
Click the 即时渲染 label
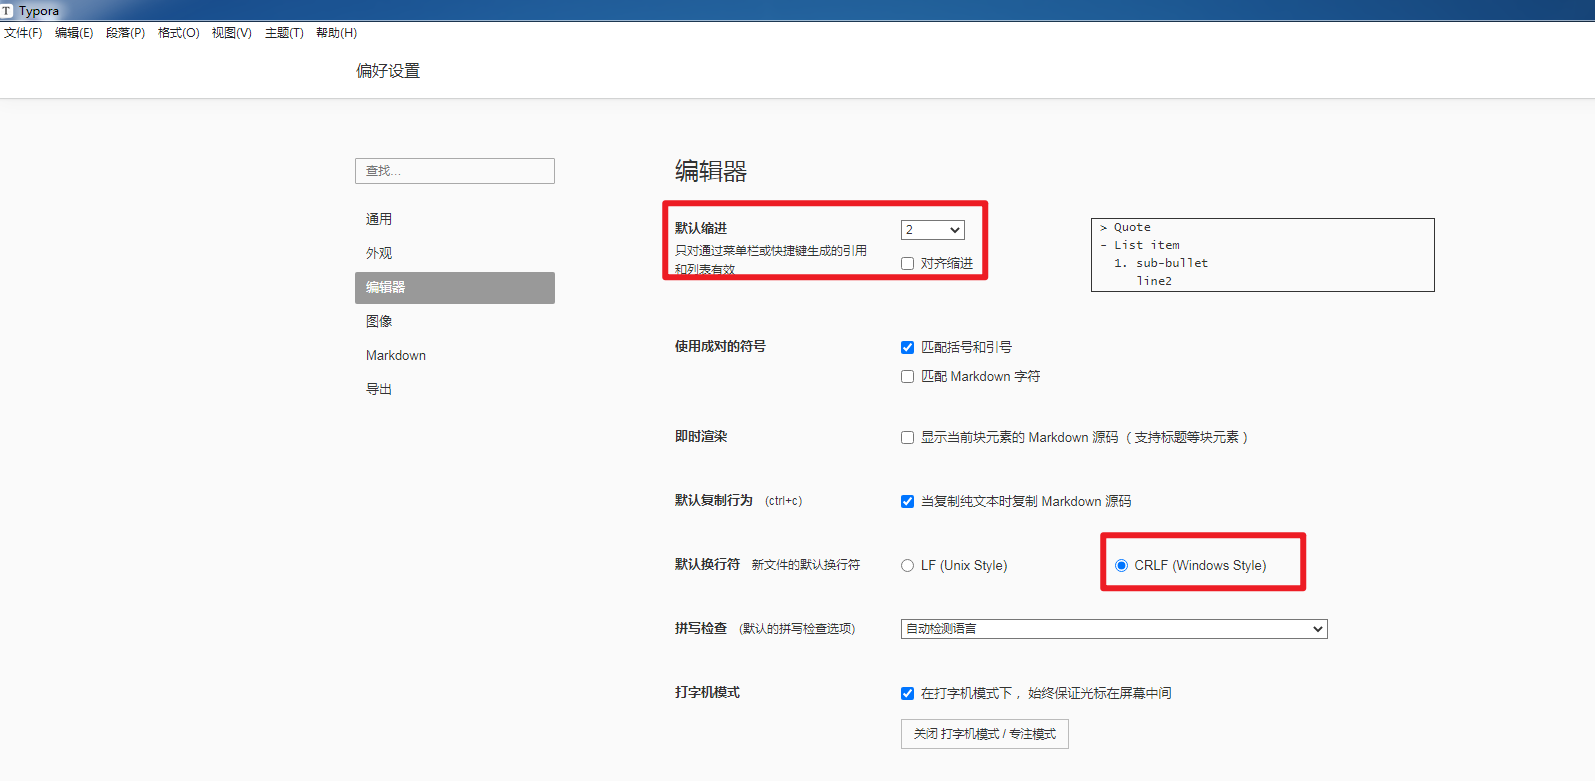tap(701, 436)
